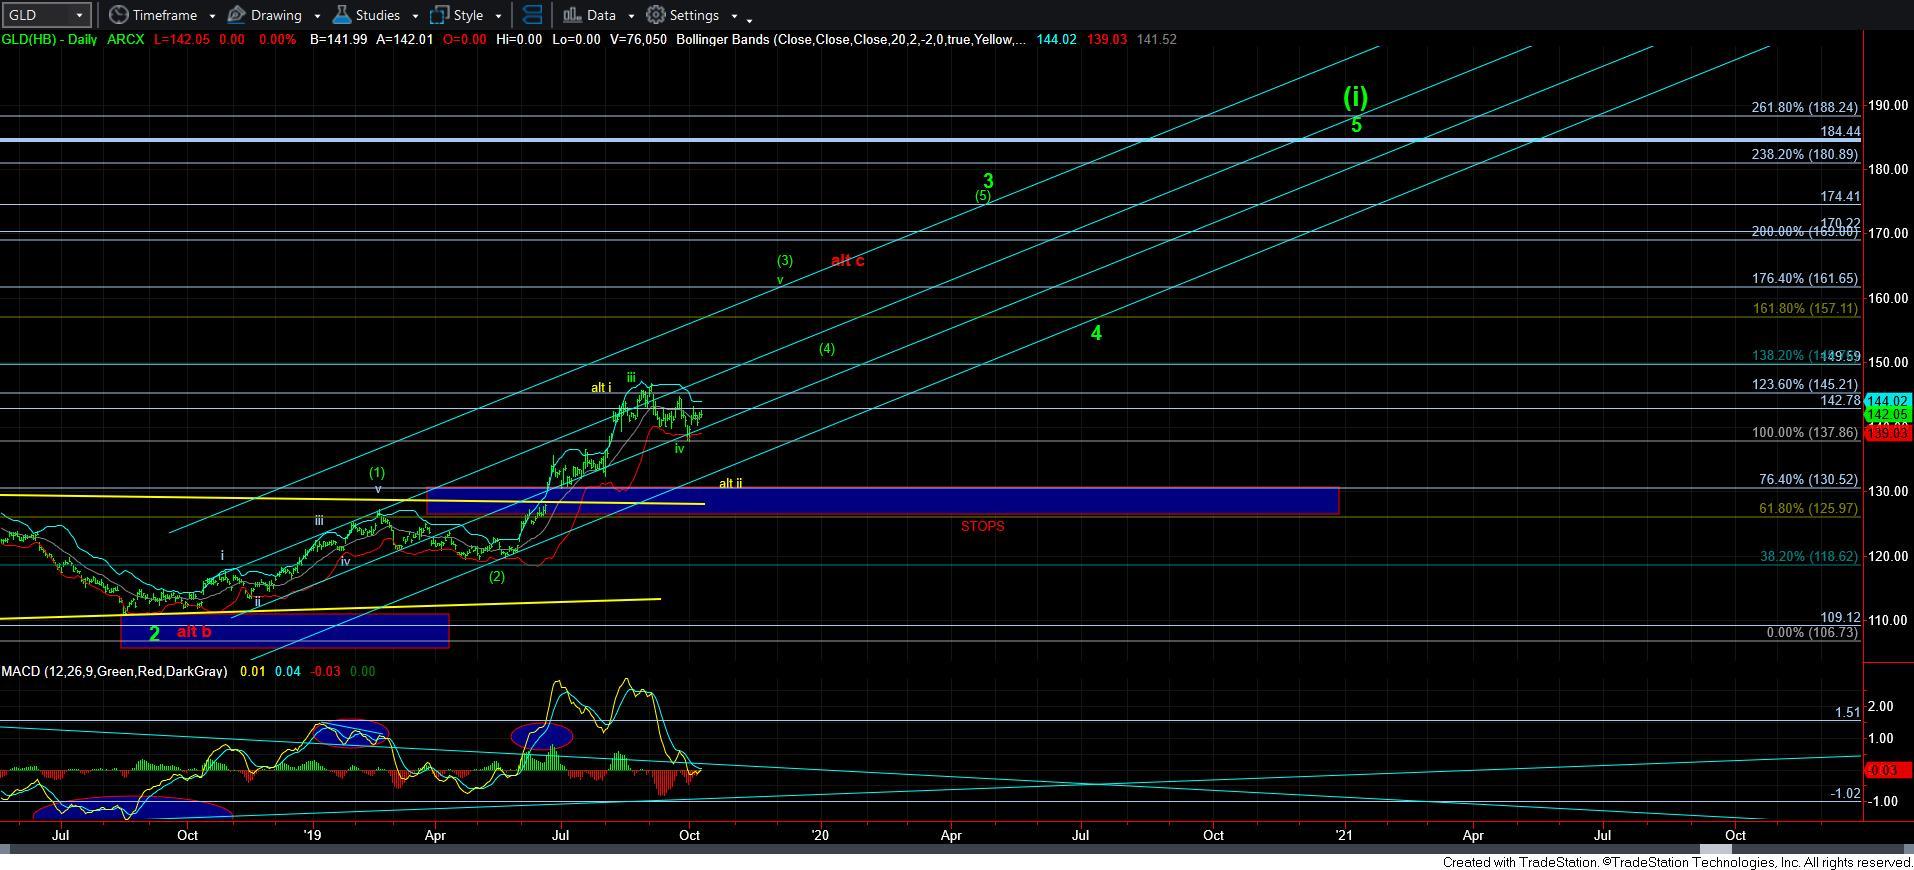Select the red 'alt c' wave label

pos(847,261)
